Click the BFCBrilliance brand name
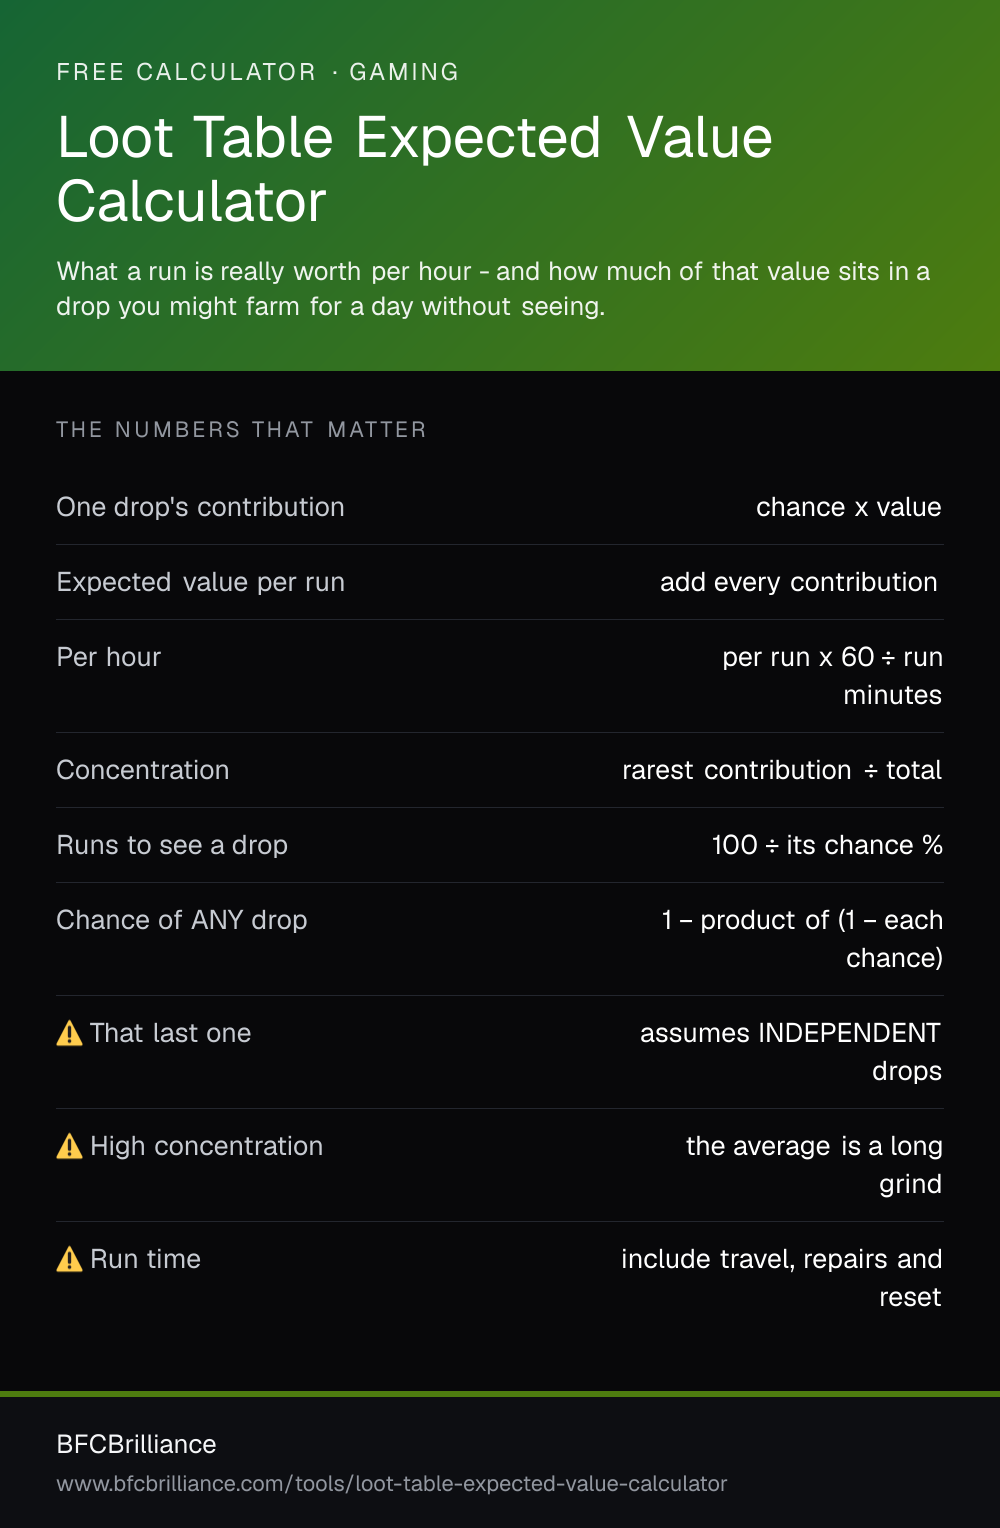1000x1528 pixels. pos(137,1444)
